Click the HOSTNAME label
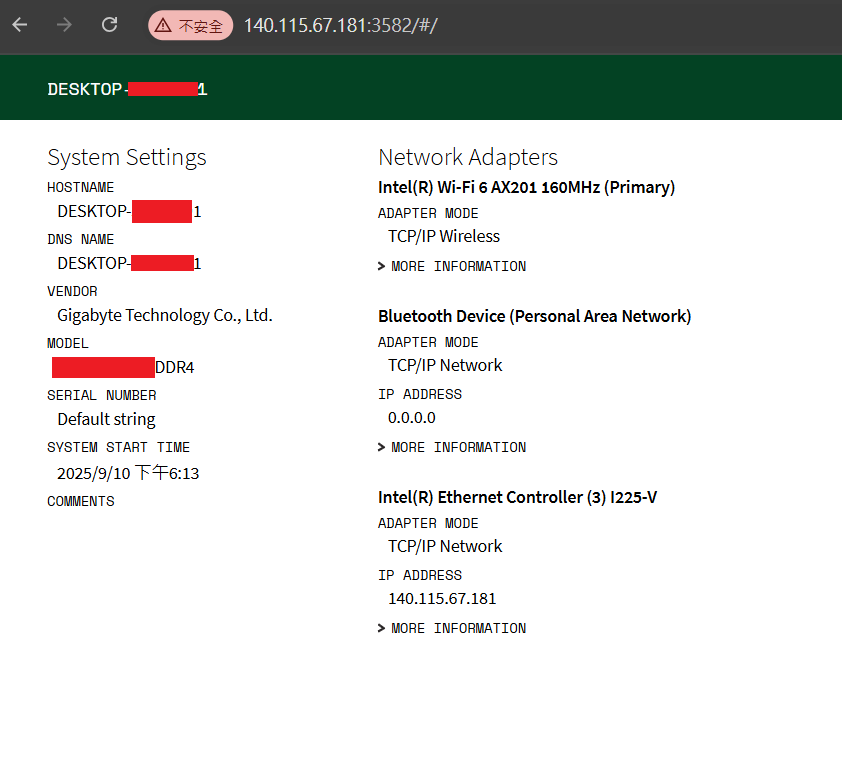842x757 pixels. coord(81,187)
